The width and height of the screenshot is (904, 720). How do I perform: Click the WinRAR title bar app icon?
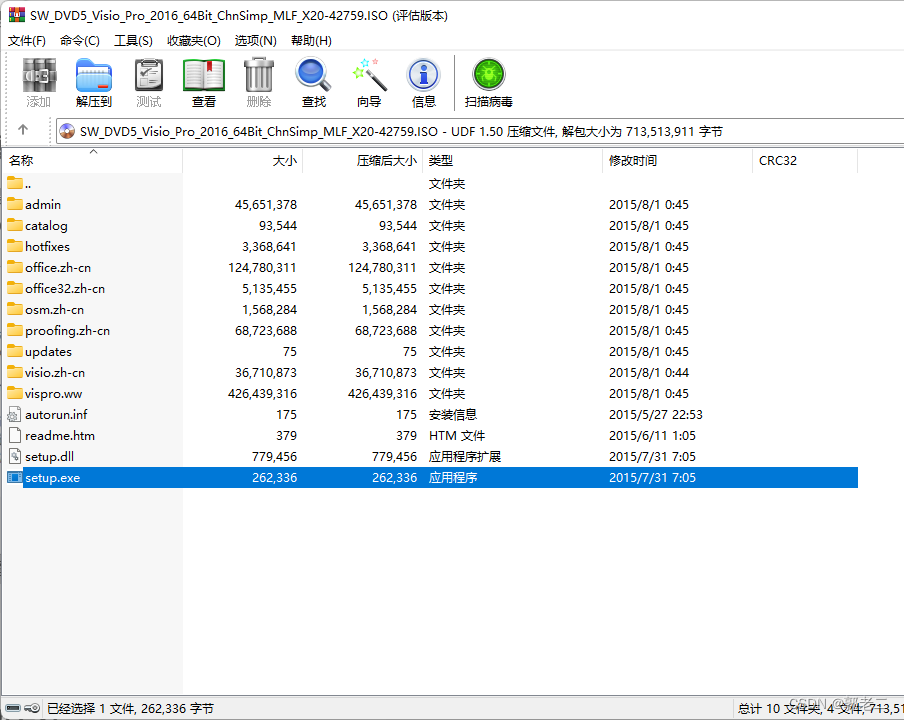coord(17,14)
